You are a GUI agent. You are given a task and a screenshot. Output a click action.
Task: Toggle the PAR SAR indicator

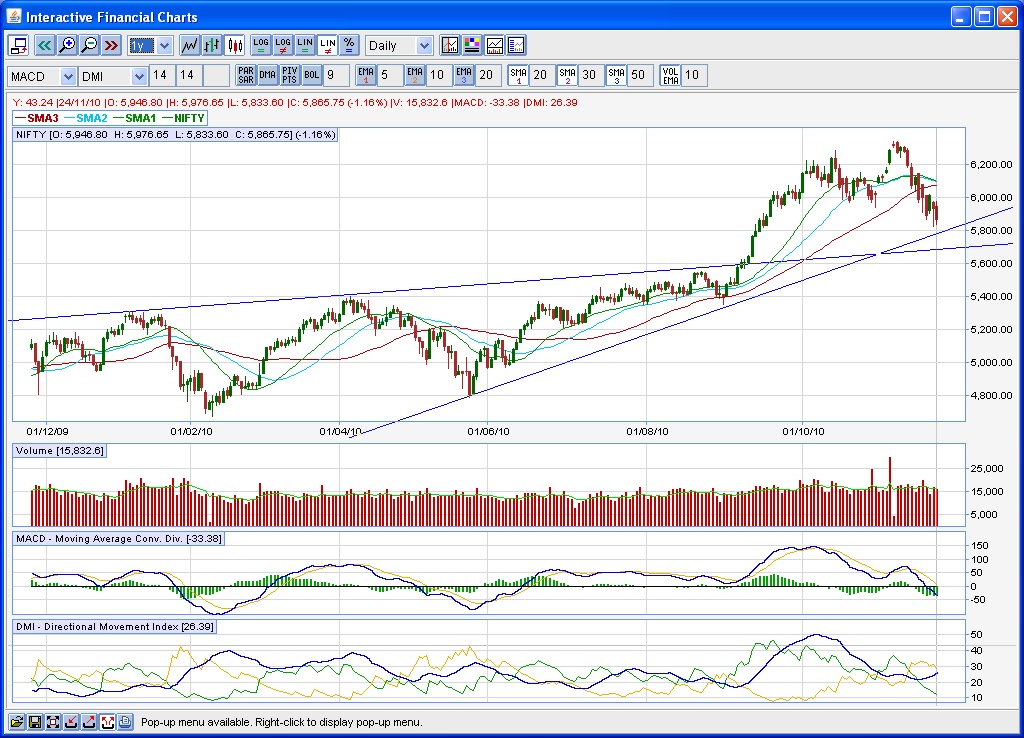click(x=246, y=75)
